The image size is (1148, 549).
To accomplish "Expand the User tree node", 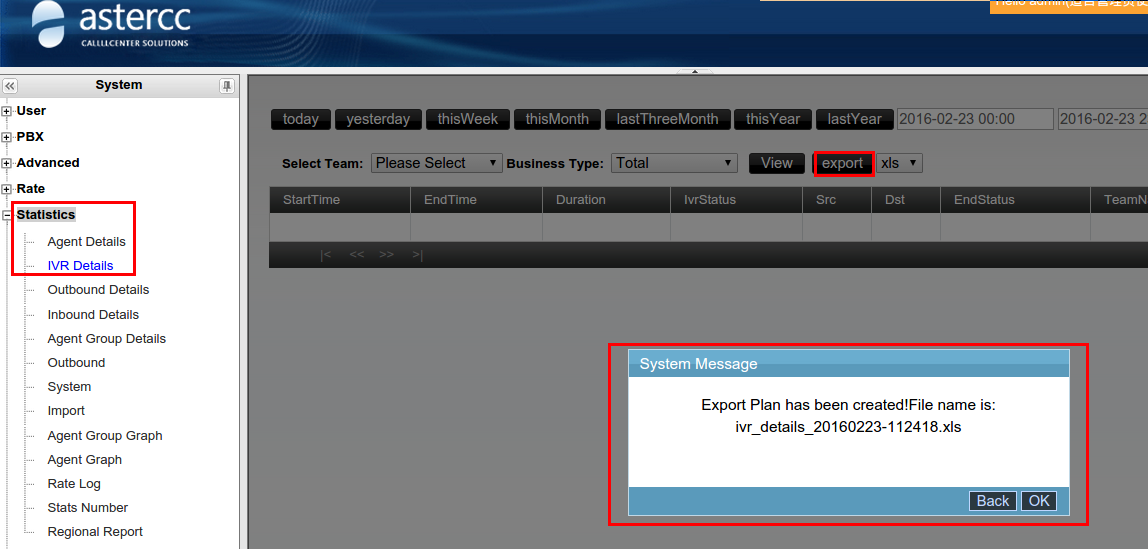I will (x=7, y=111).
